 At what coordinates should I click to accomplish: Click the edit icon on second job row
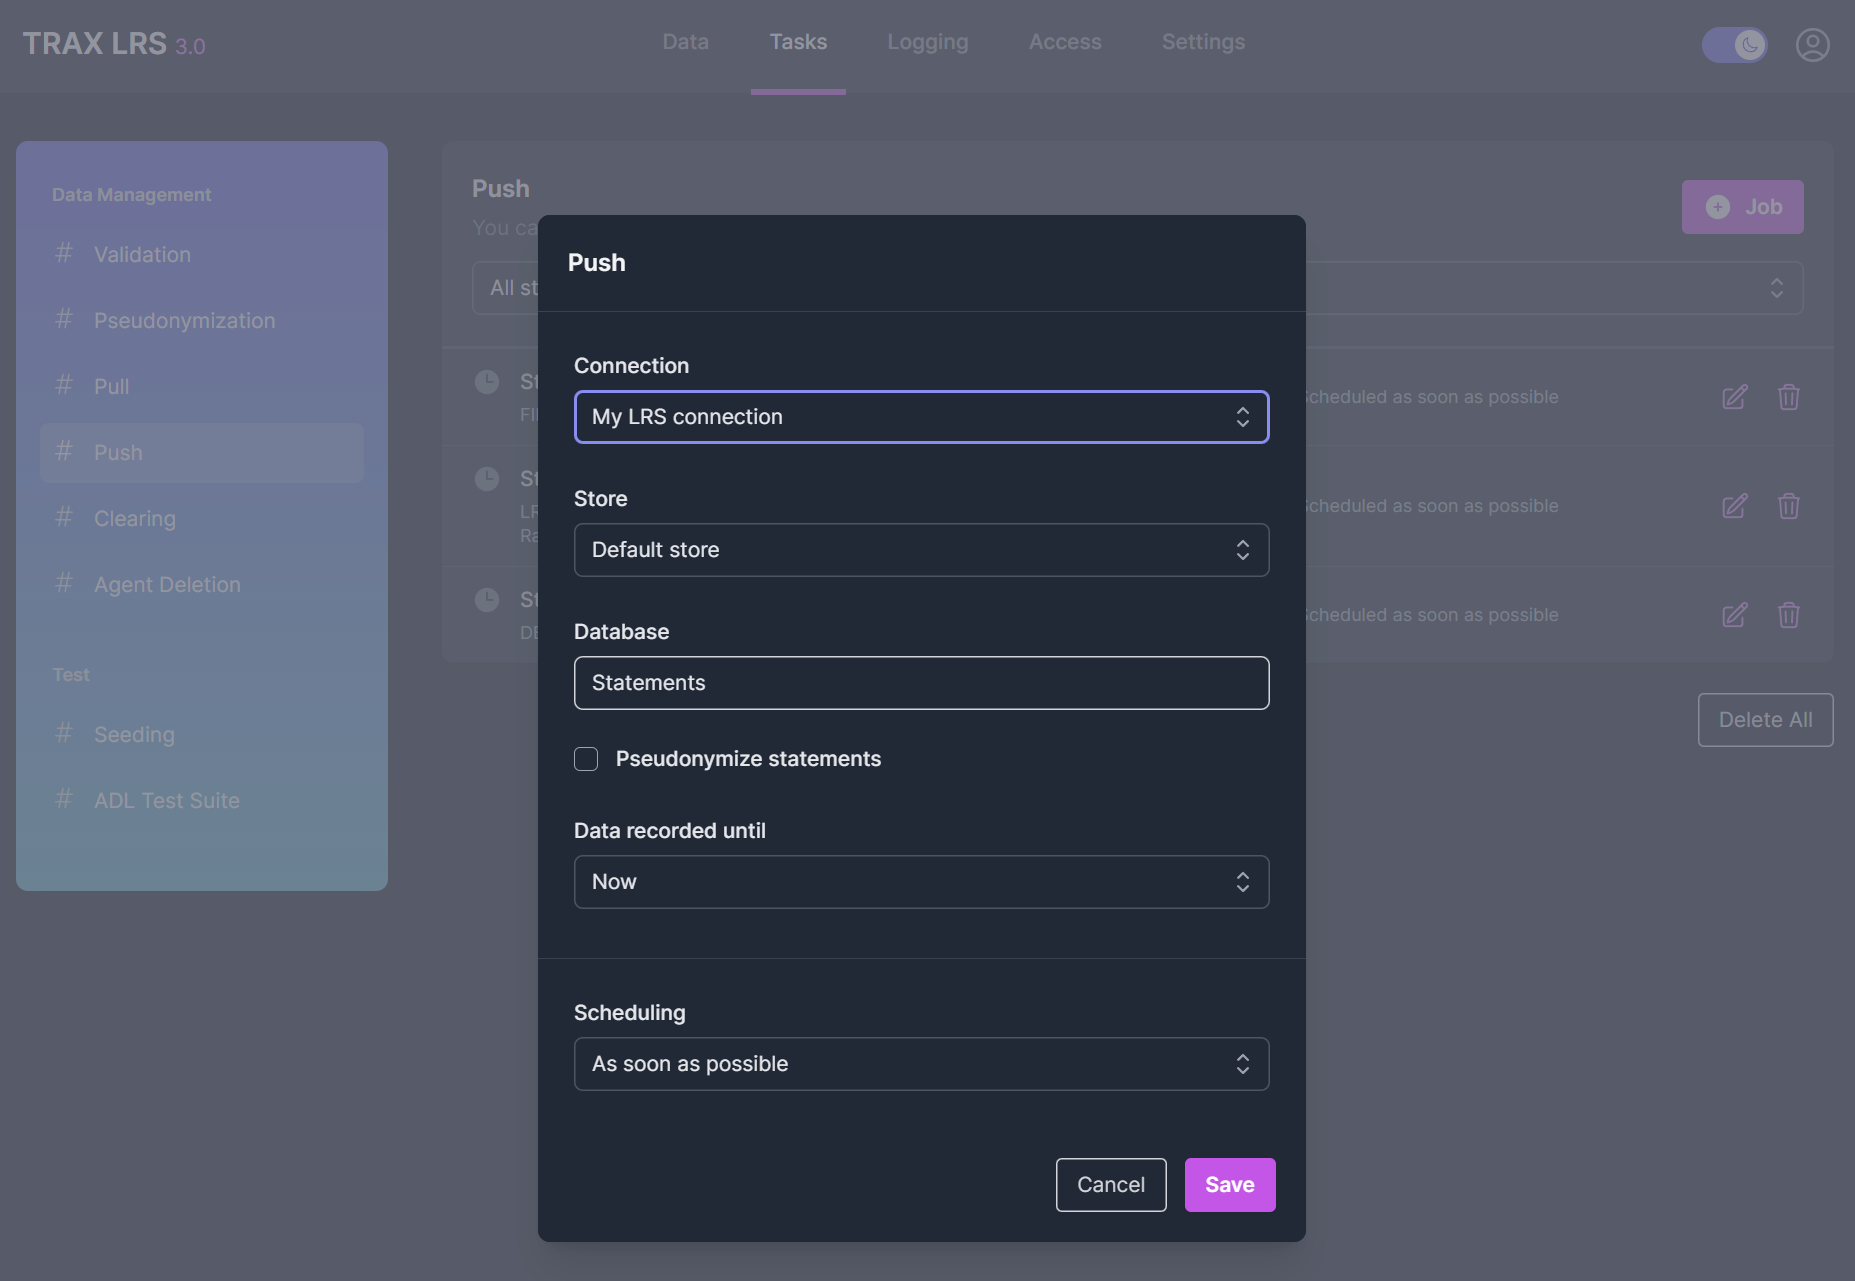click(1734, 506)
